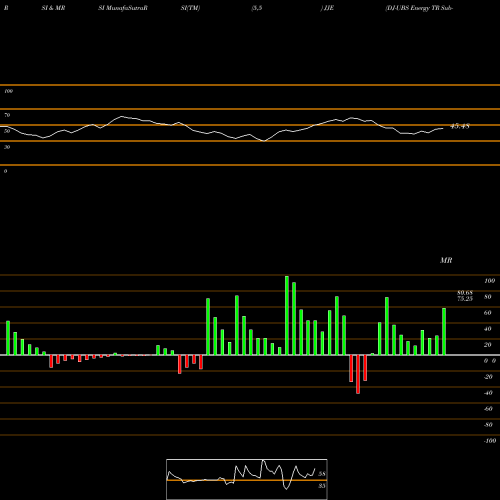Viewport: 500px width, 500px height.
Task: Click the RSI axis label 50
Action: (x=7, y=131)
